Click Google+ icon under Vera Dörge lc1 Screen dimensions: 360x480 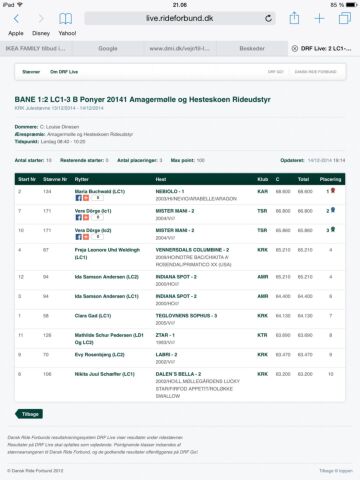pos(86,217)
